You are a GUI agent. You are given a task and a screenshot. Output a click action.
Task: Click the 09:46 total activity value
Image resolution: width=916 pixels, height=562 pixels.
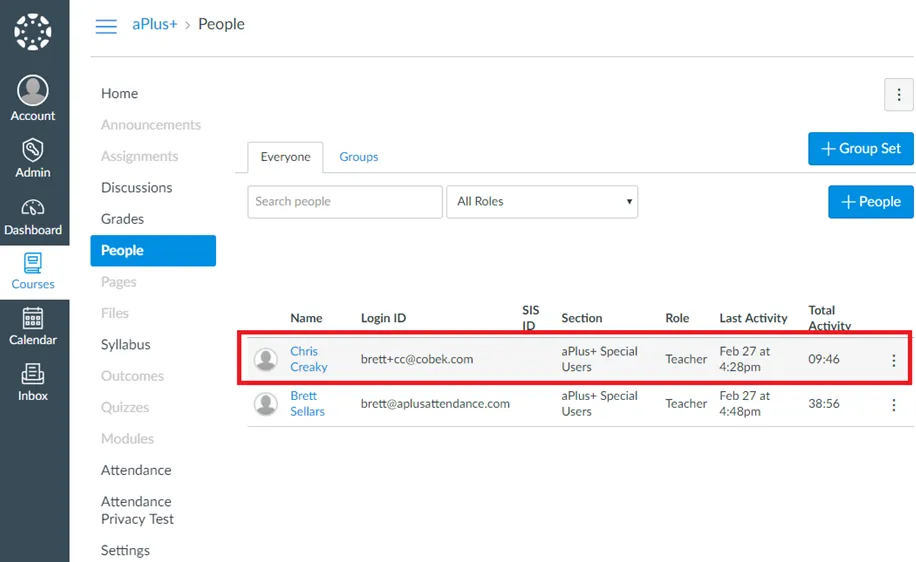click(824, 359)
